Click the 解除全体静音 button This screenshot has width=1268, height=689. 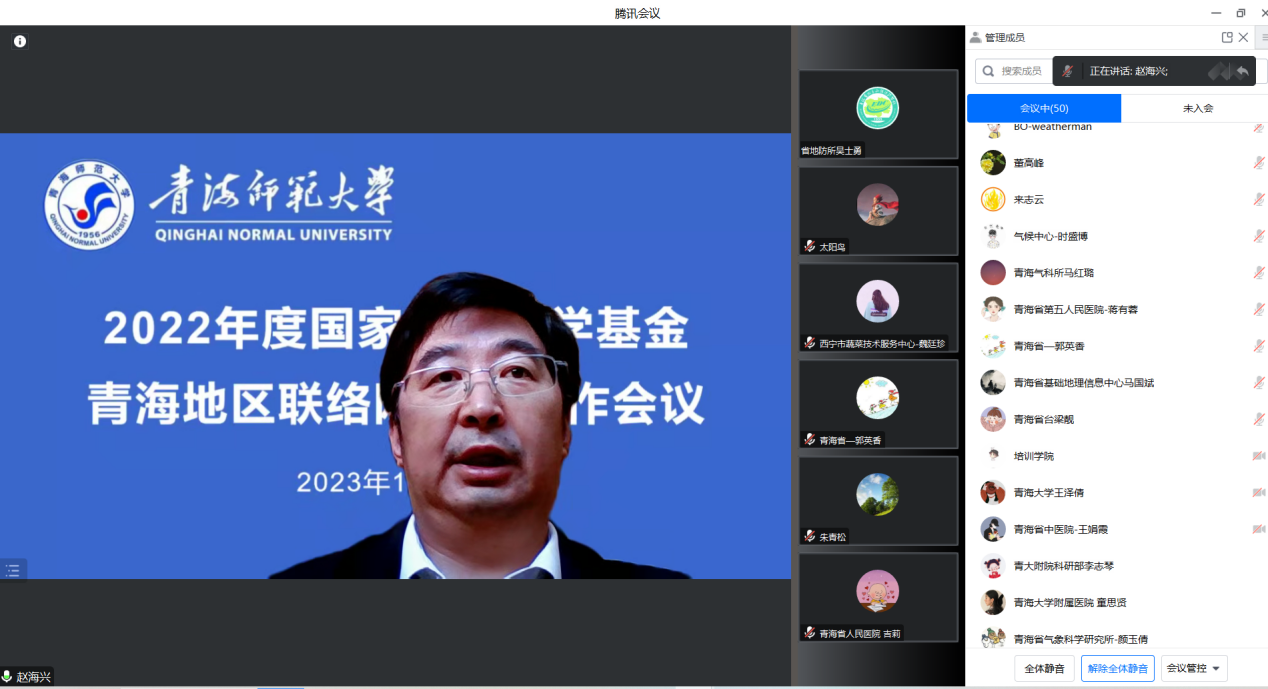pos(1117,668)
